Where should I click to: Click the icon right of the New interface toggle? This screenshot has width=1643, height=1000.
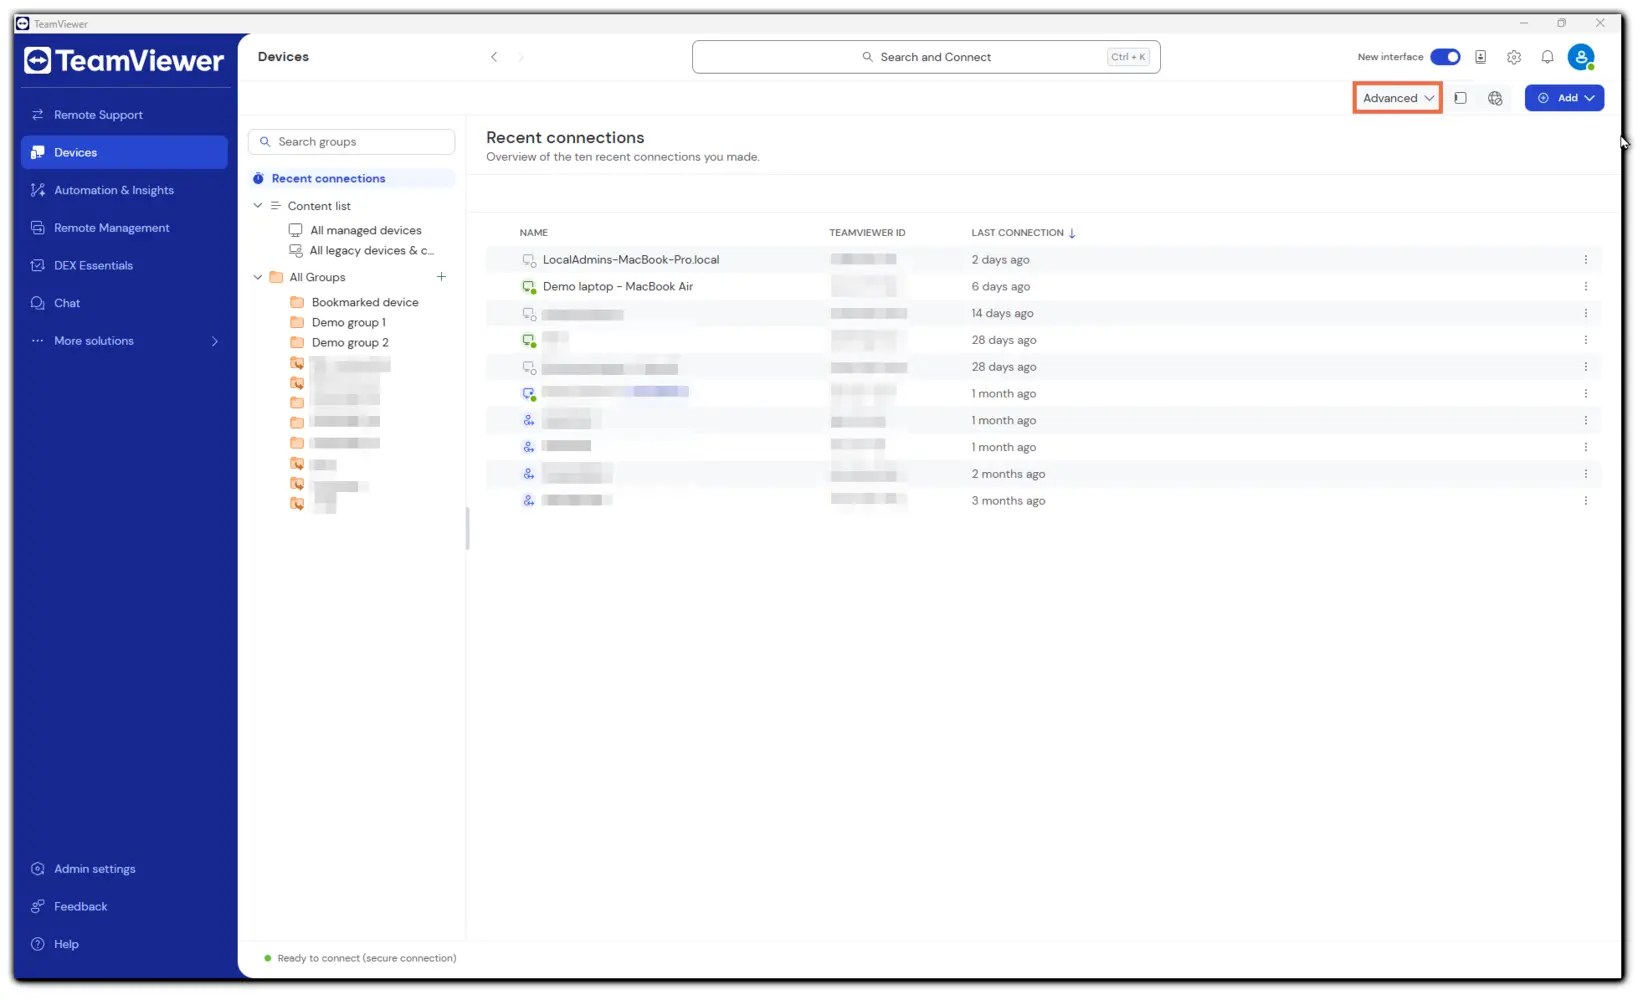tap(1481, 57)
